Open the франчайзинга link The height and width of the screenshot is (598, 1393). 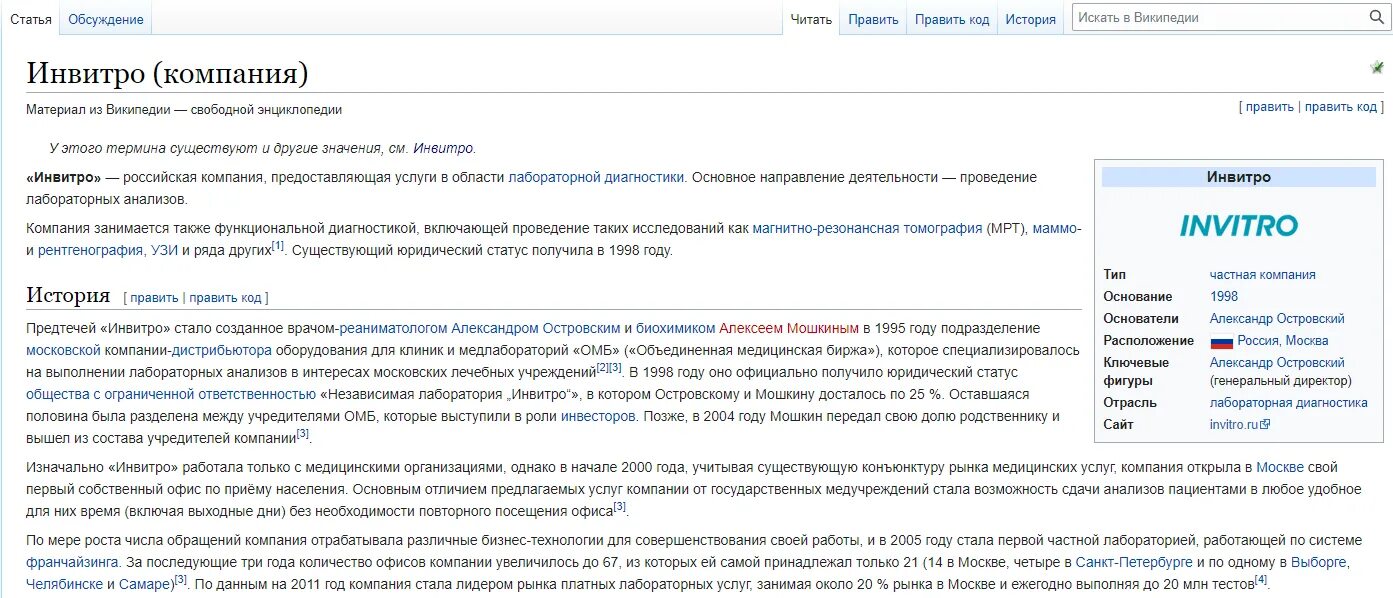coord(73,562)
